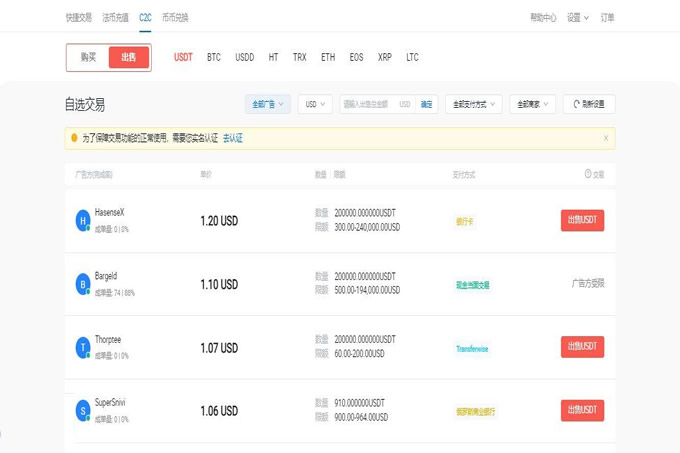Confirm amount with 确定 button
The image size is (680, 453).
tap(426, 104)
